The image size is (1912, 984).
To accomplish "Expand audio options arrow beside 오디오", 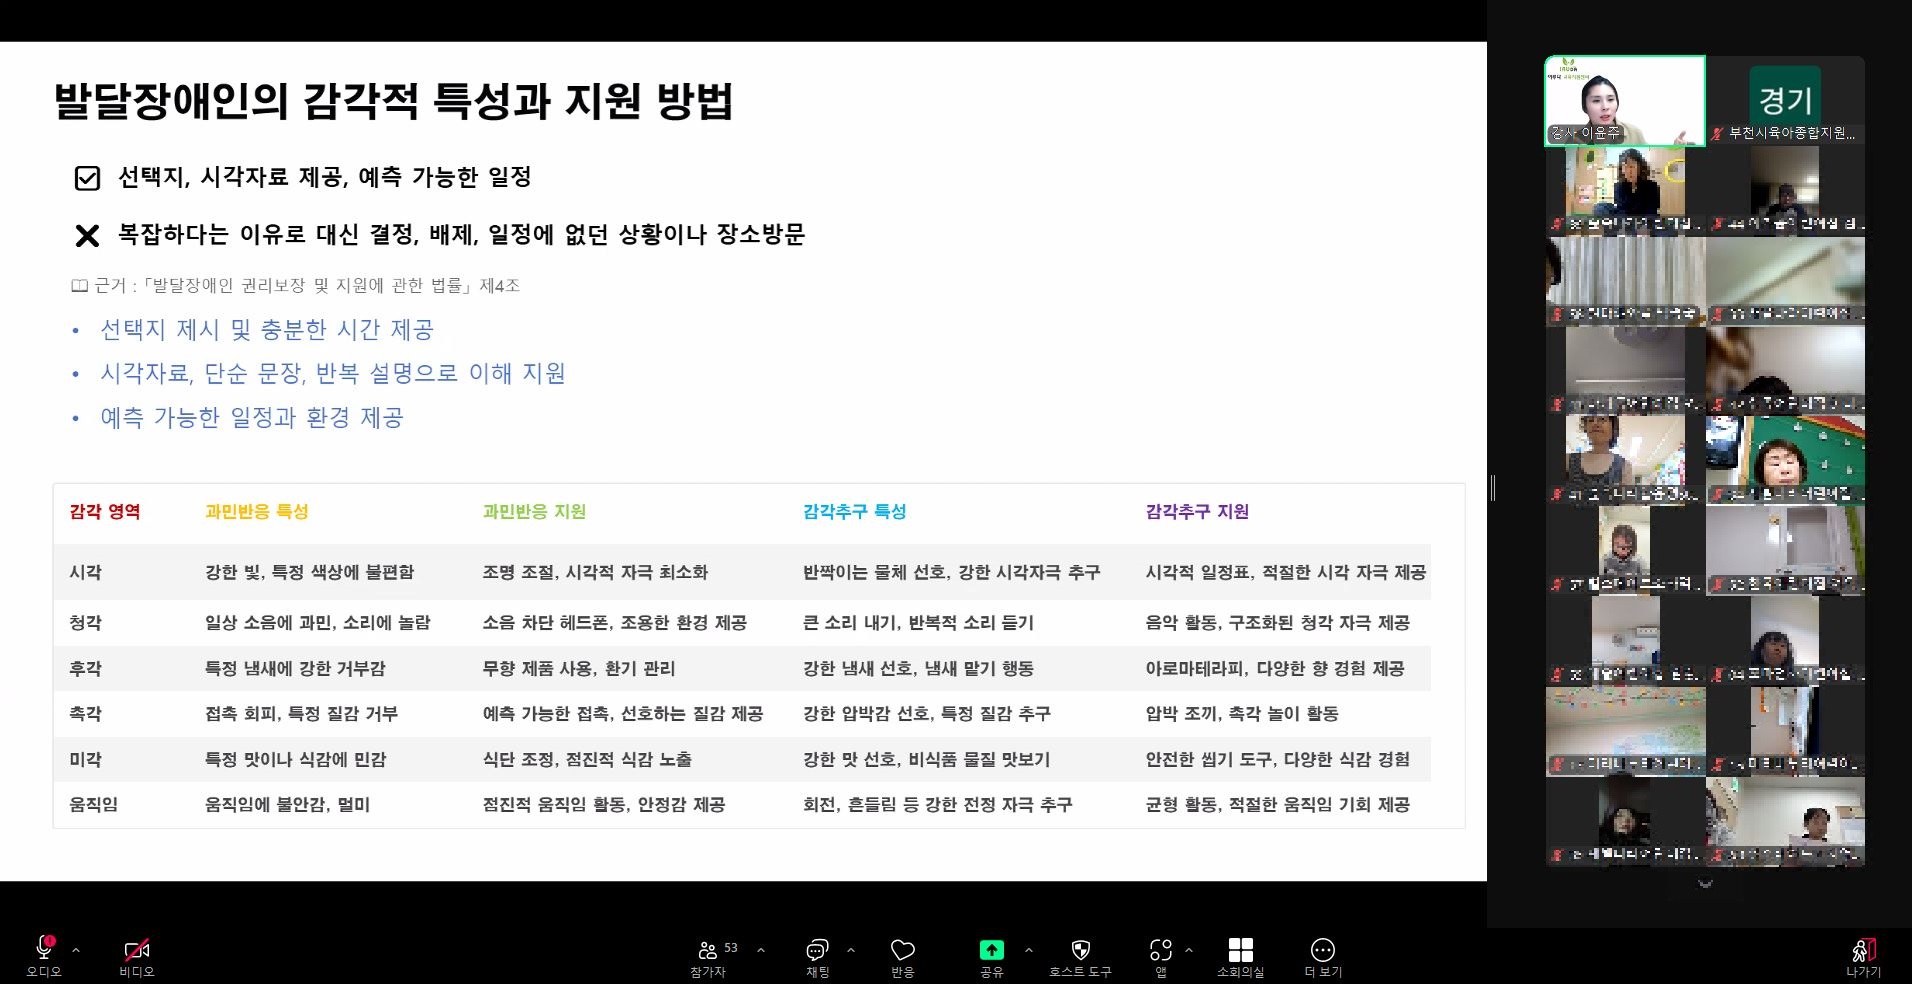I will tap(76, 950).
